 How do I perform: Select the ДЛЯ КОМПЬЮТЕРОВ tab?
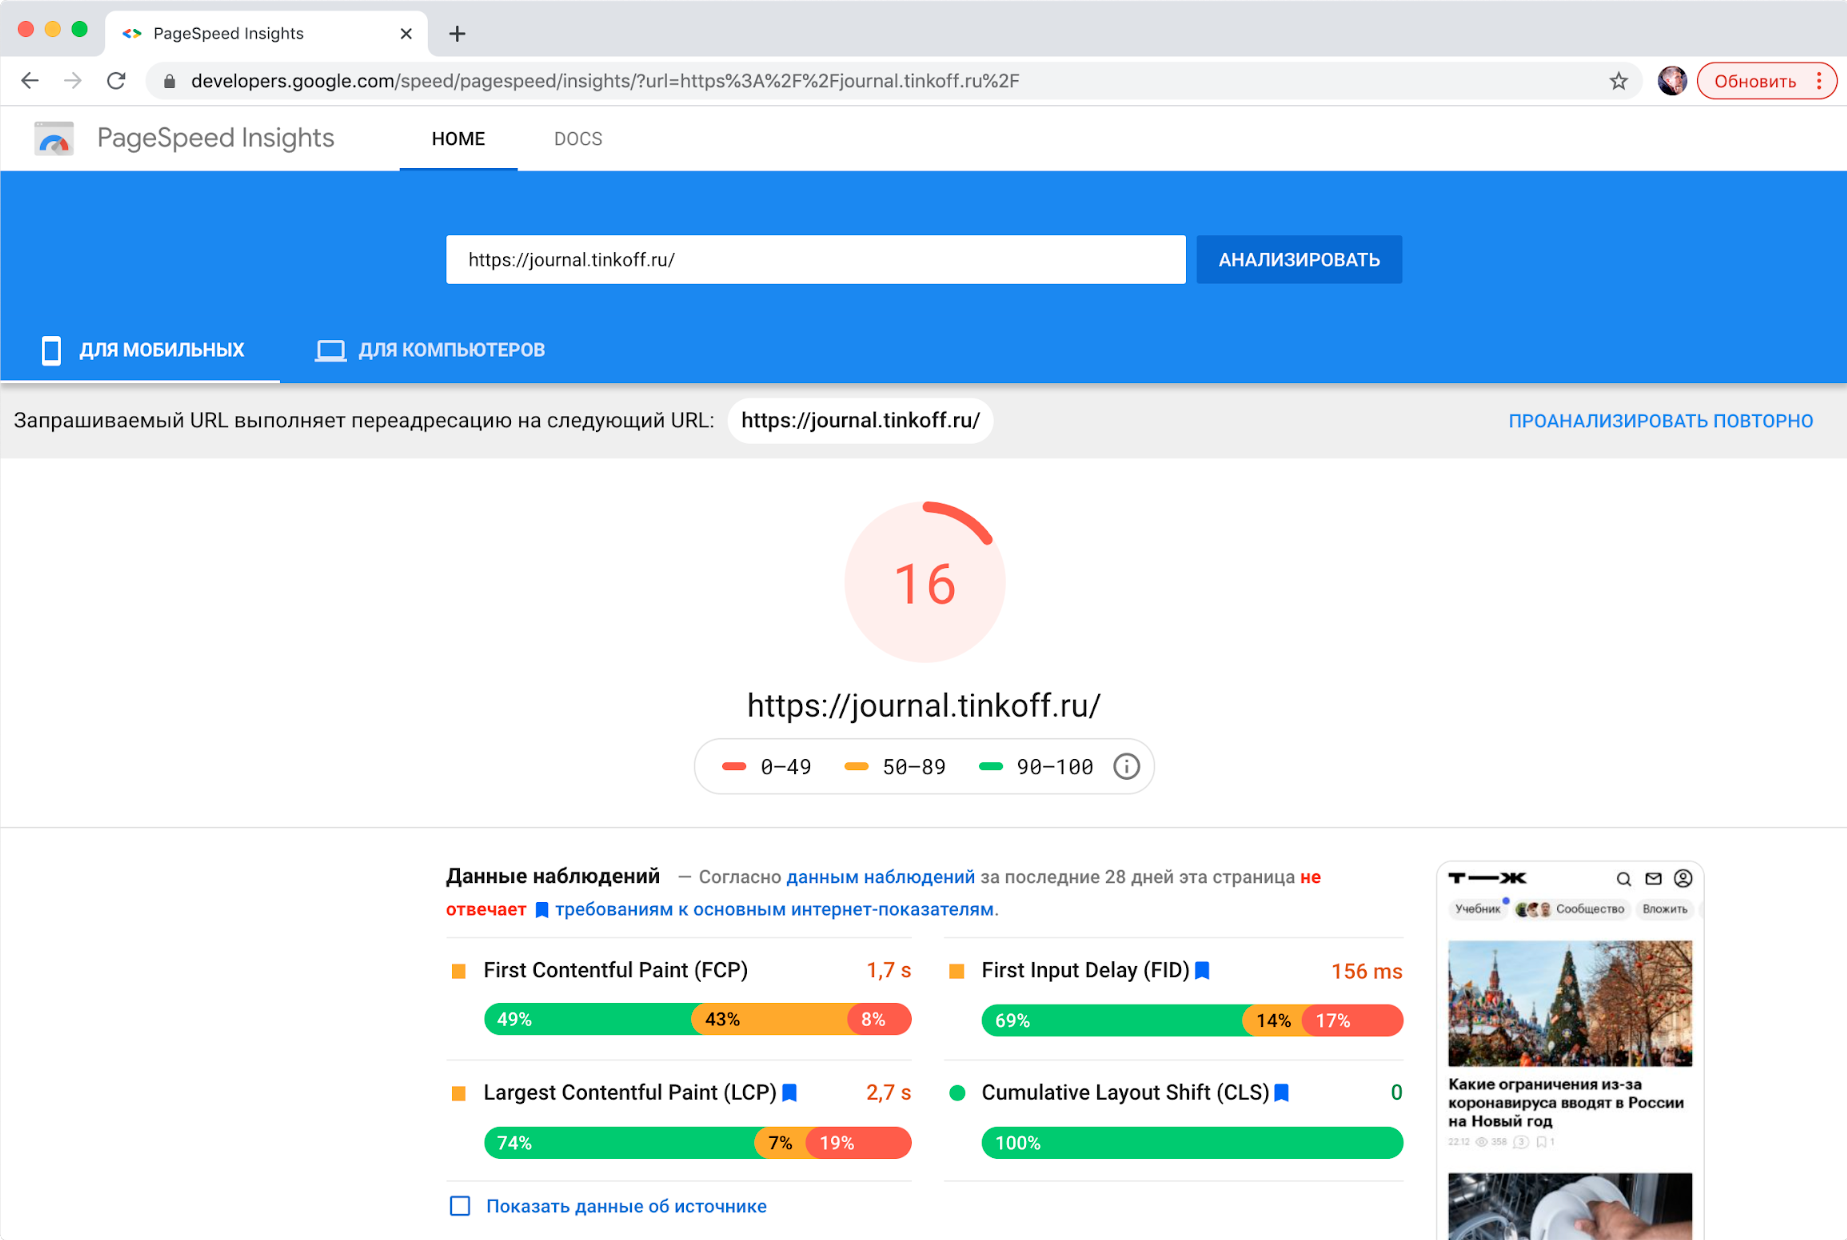pos(430,350)
